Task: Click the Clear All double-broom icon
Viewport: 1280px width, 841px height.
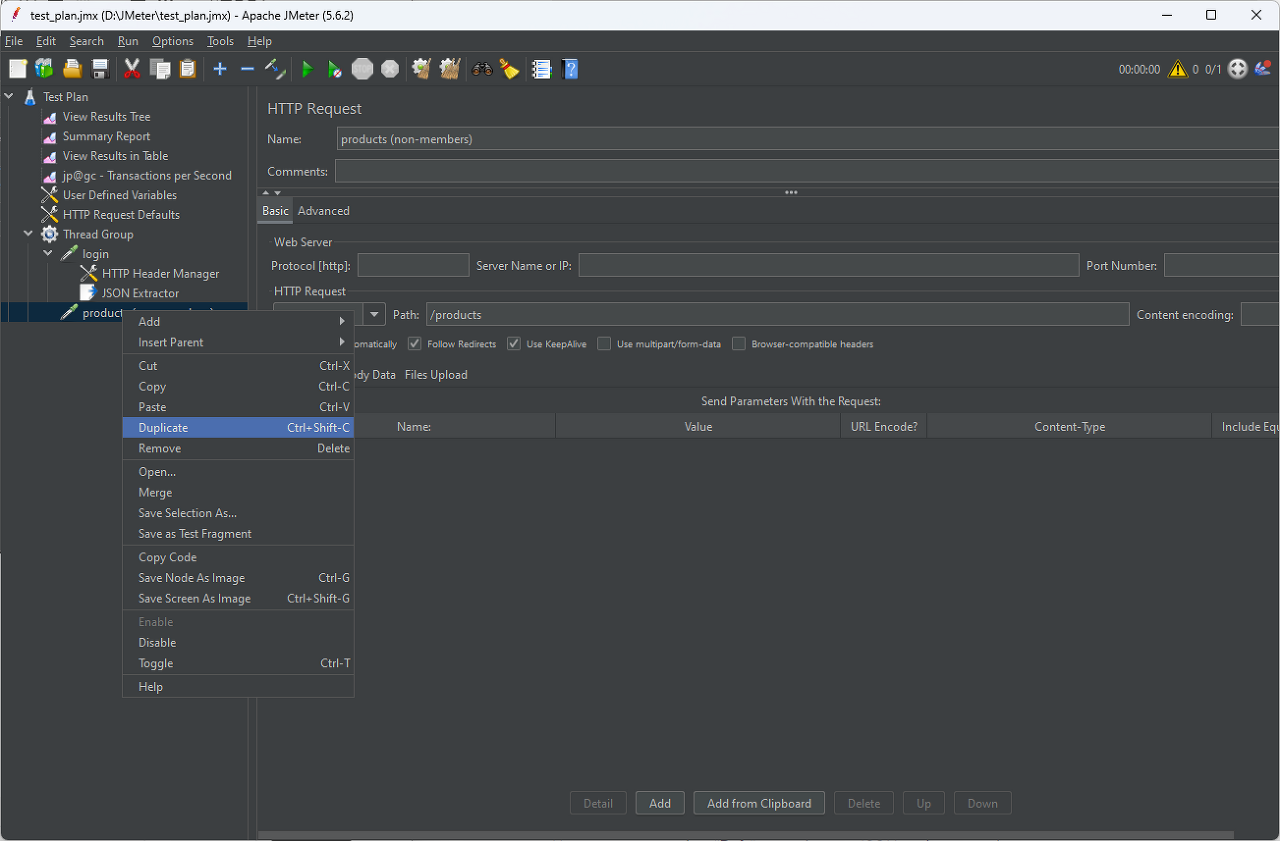Action: tap(450, 69)
